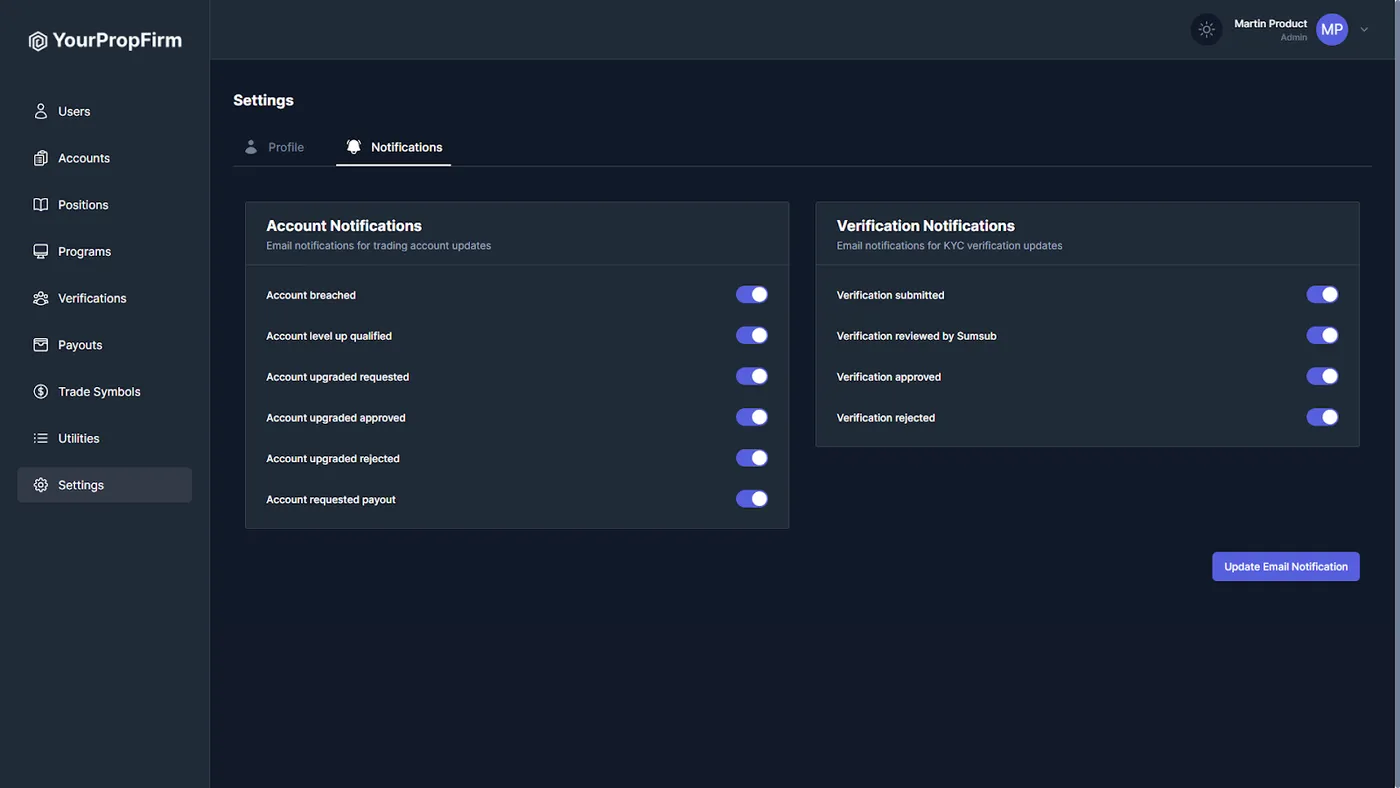Click 'Account requested payout' label
Viewport: 1400px width, 788px height.
point(331,500)
